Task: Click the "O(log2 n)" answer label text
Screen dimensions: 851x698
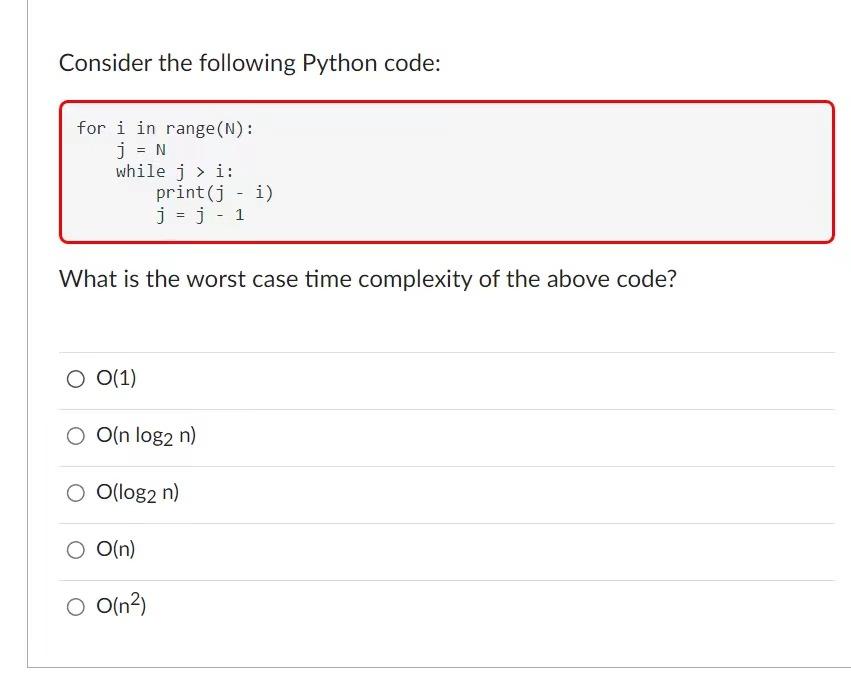Action: [x=137, y=493]
